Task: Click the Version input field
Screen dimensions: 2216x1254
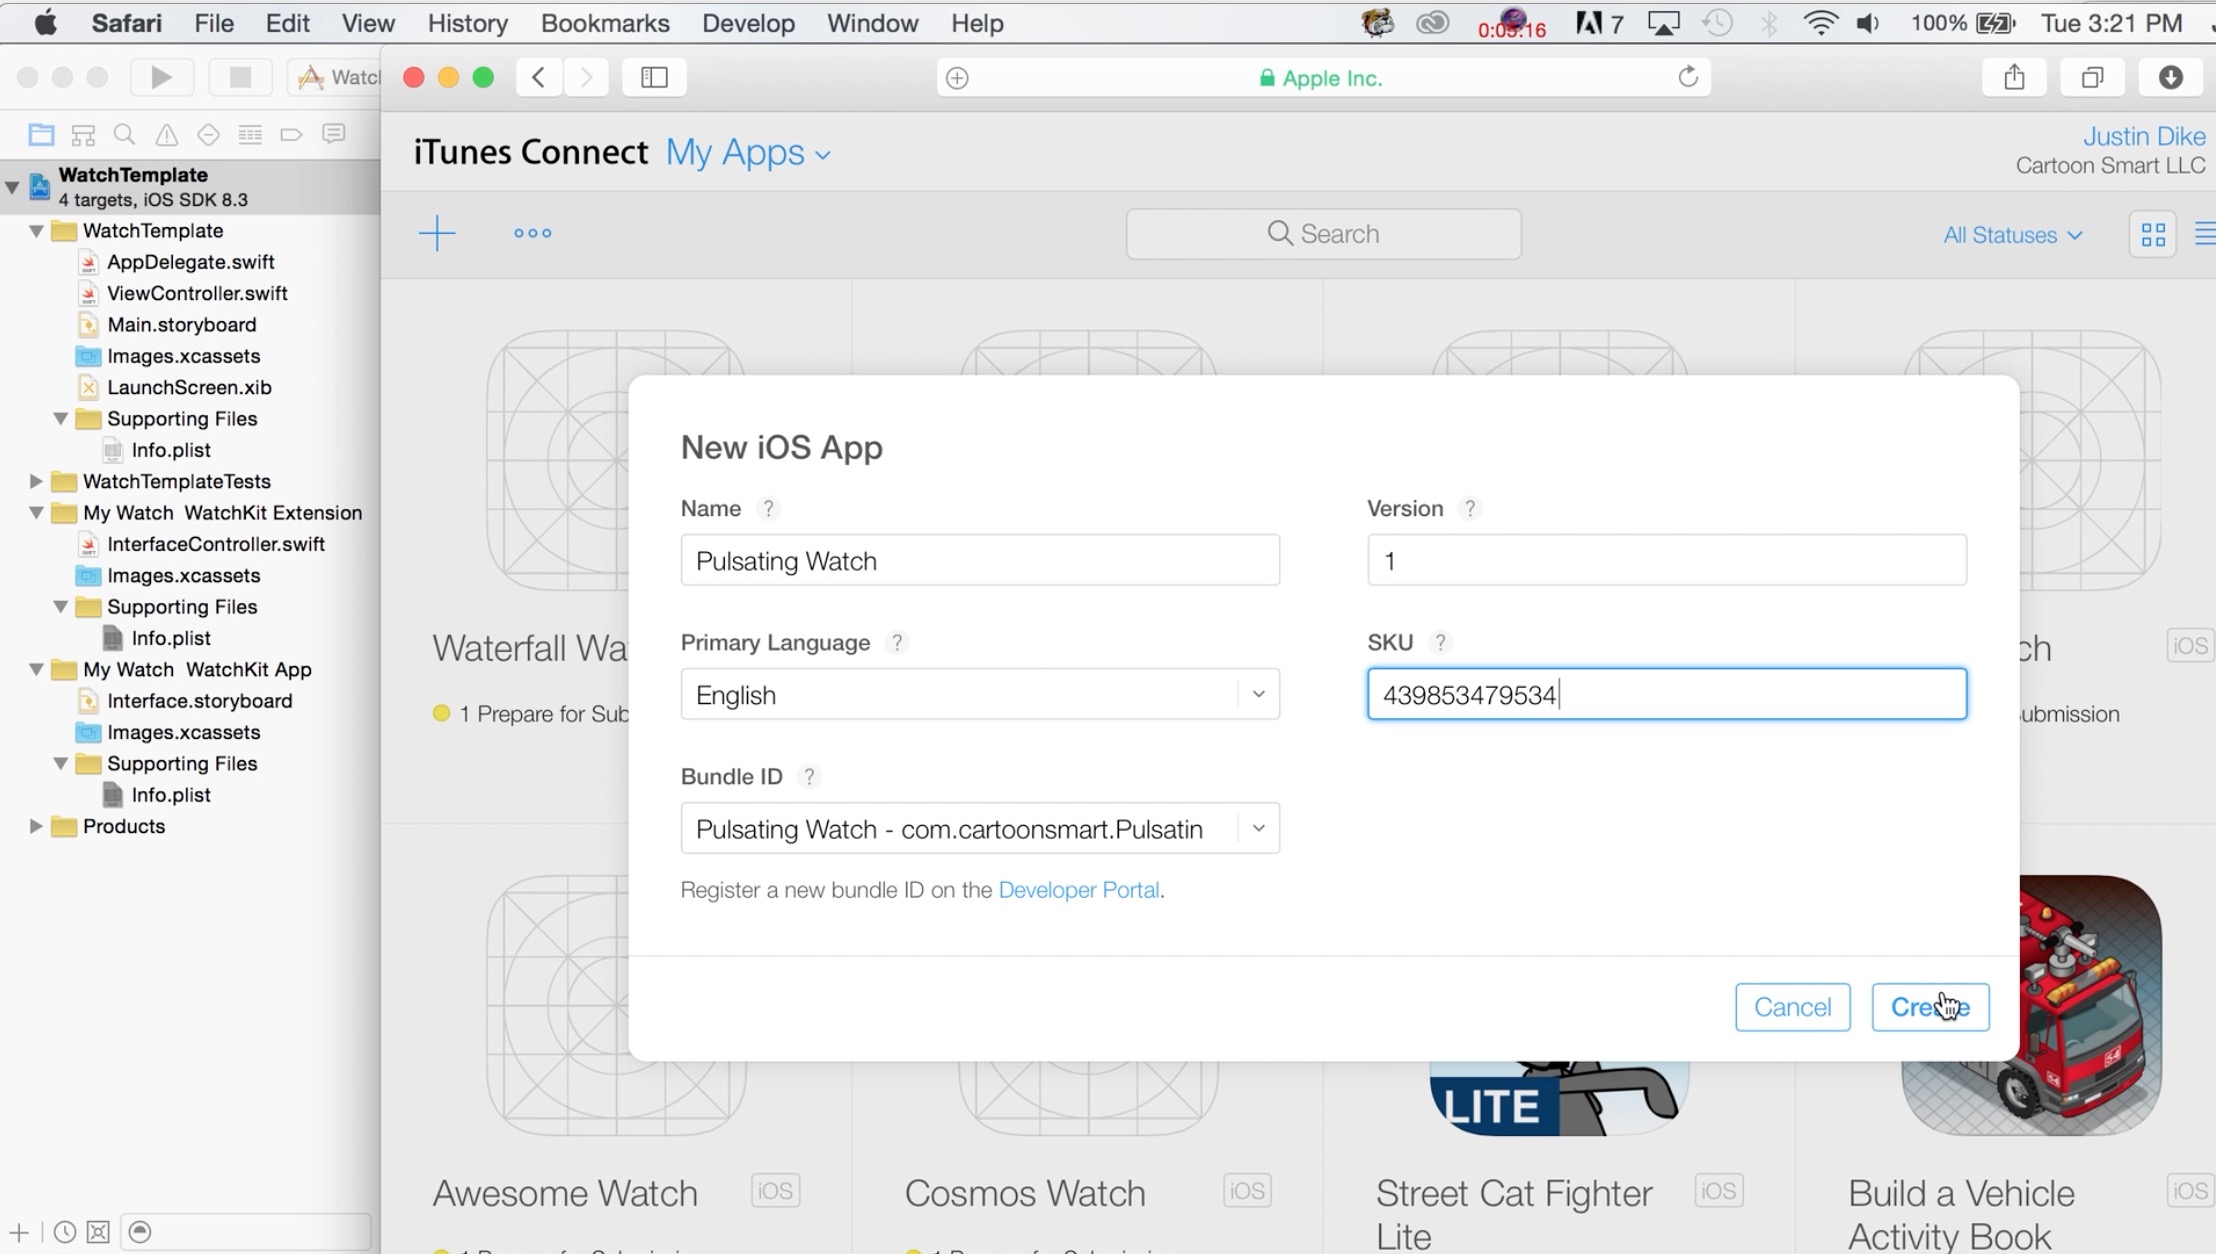Action: [x=1667, y=560]
